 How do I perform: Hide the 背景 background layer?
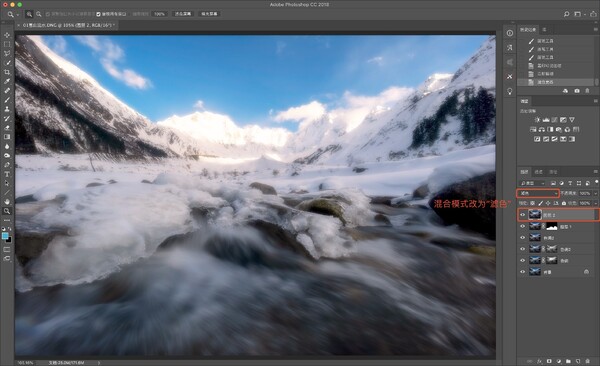coord(523,272)
